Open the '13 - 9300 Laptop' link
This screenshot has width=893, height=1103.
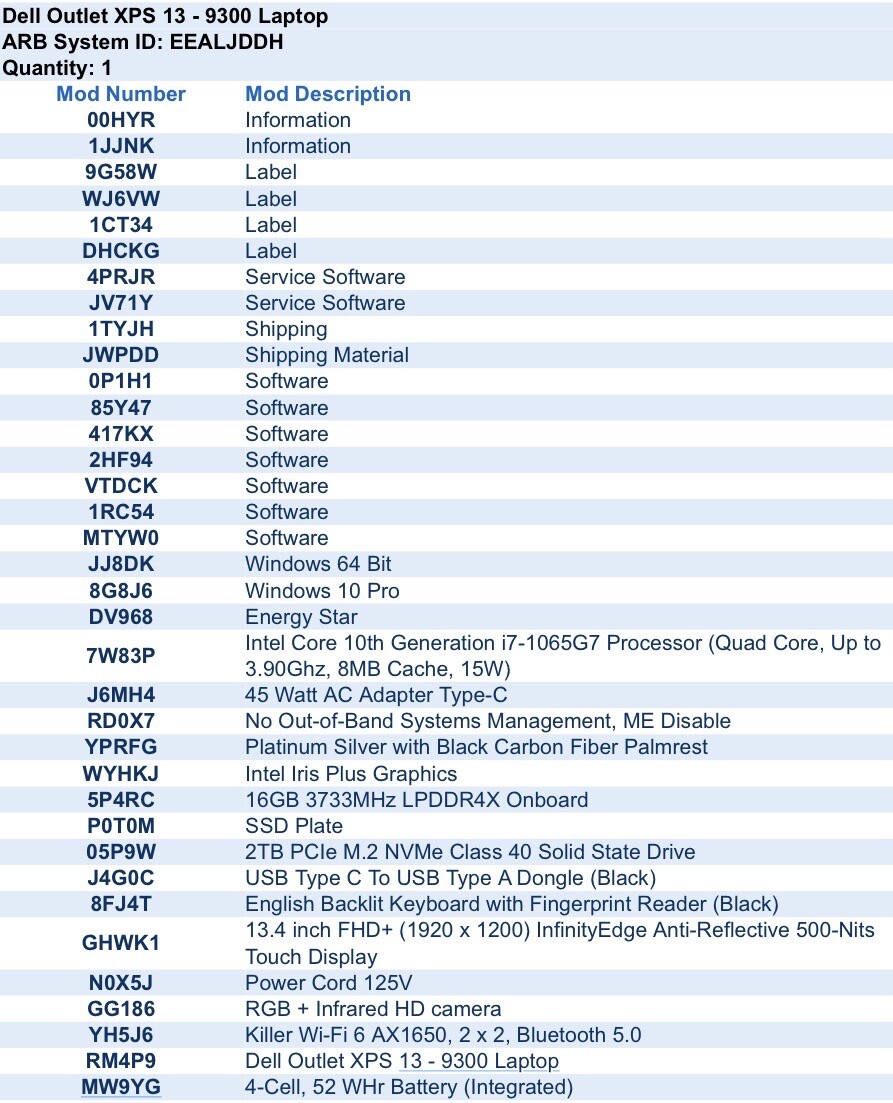click(x=479, y=1061)
